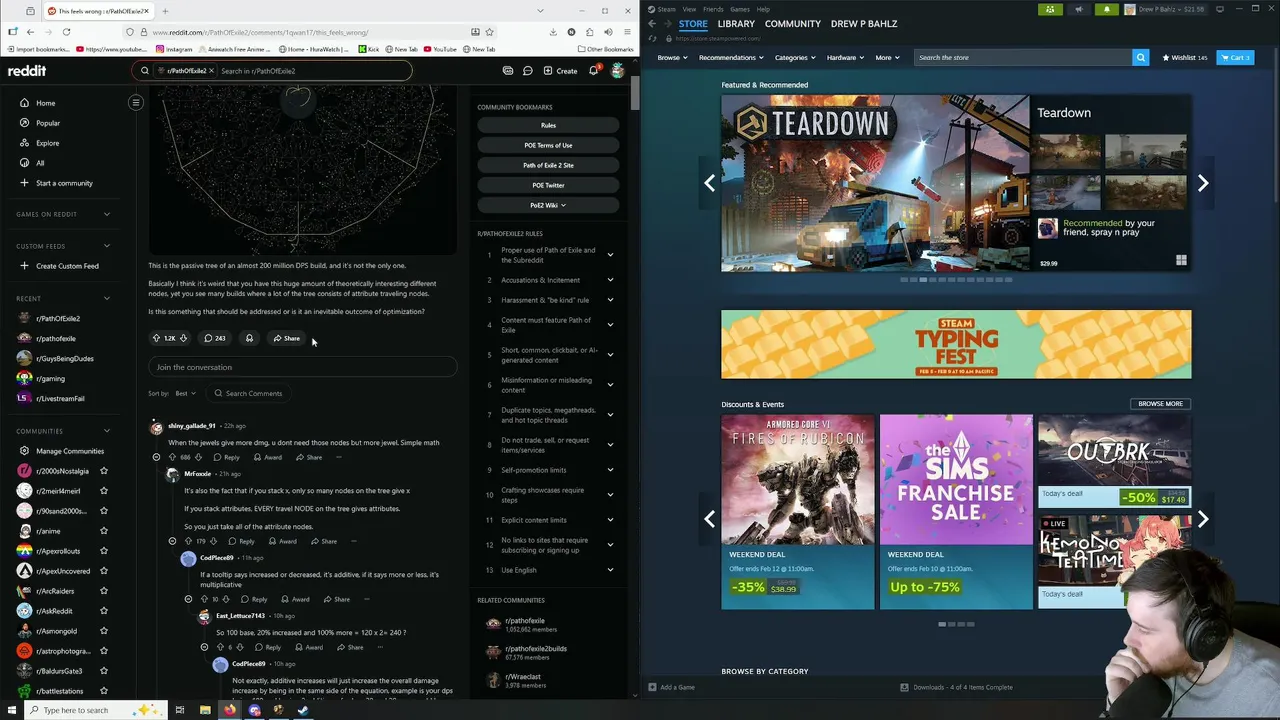Viewport: 1280px width, 720px height.
Task: Open PoE2 Wiki dropdown
Action: point(548,205)
